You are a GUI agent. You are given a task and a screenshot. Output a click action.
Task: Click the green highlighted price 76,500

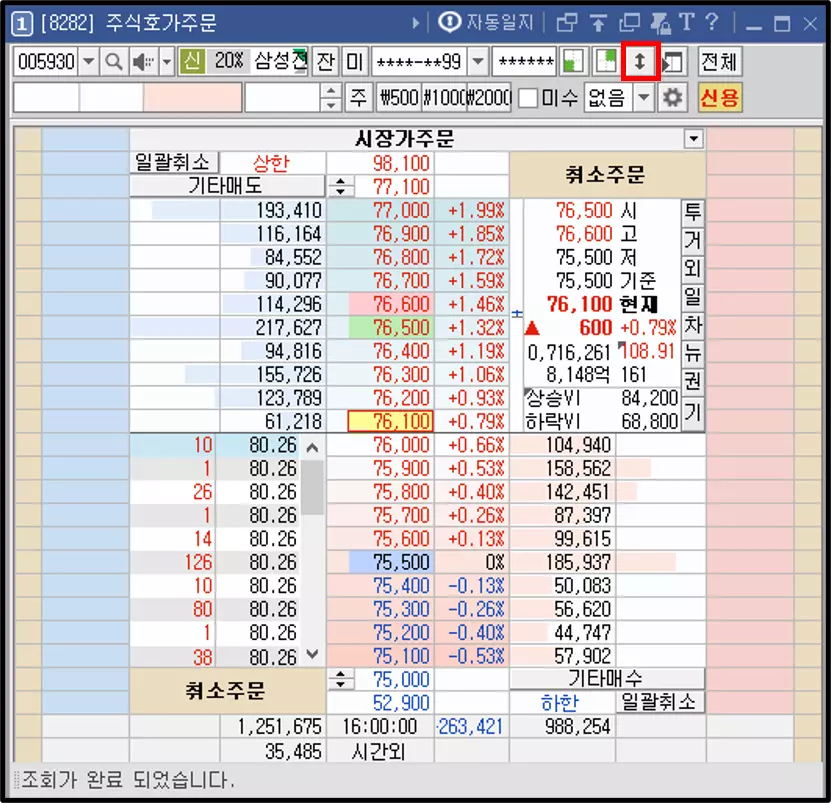point(392,328)
